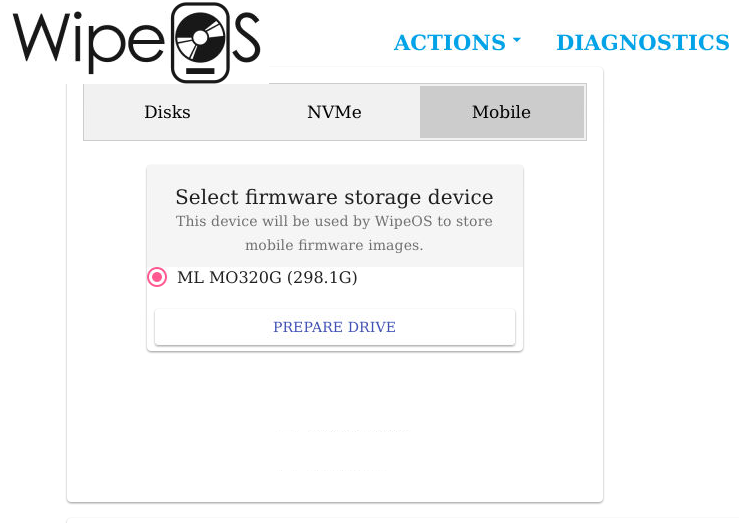
Task: Click the 'This device will be used' subtitle line
Action: point(334,221)
